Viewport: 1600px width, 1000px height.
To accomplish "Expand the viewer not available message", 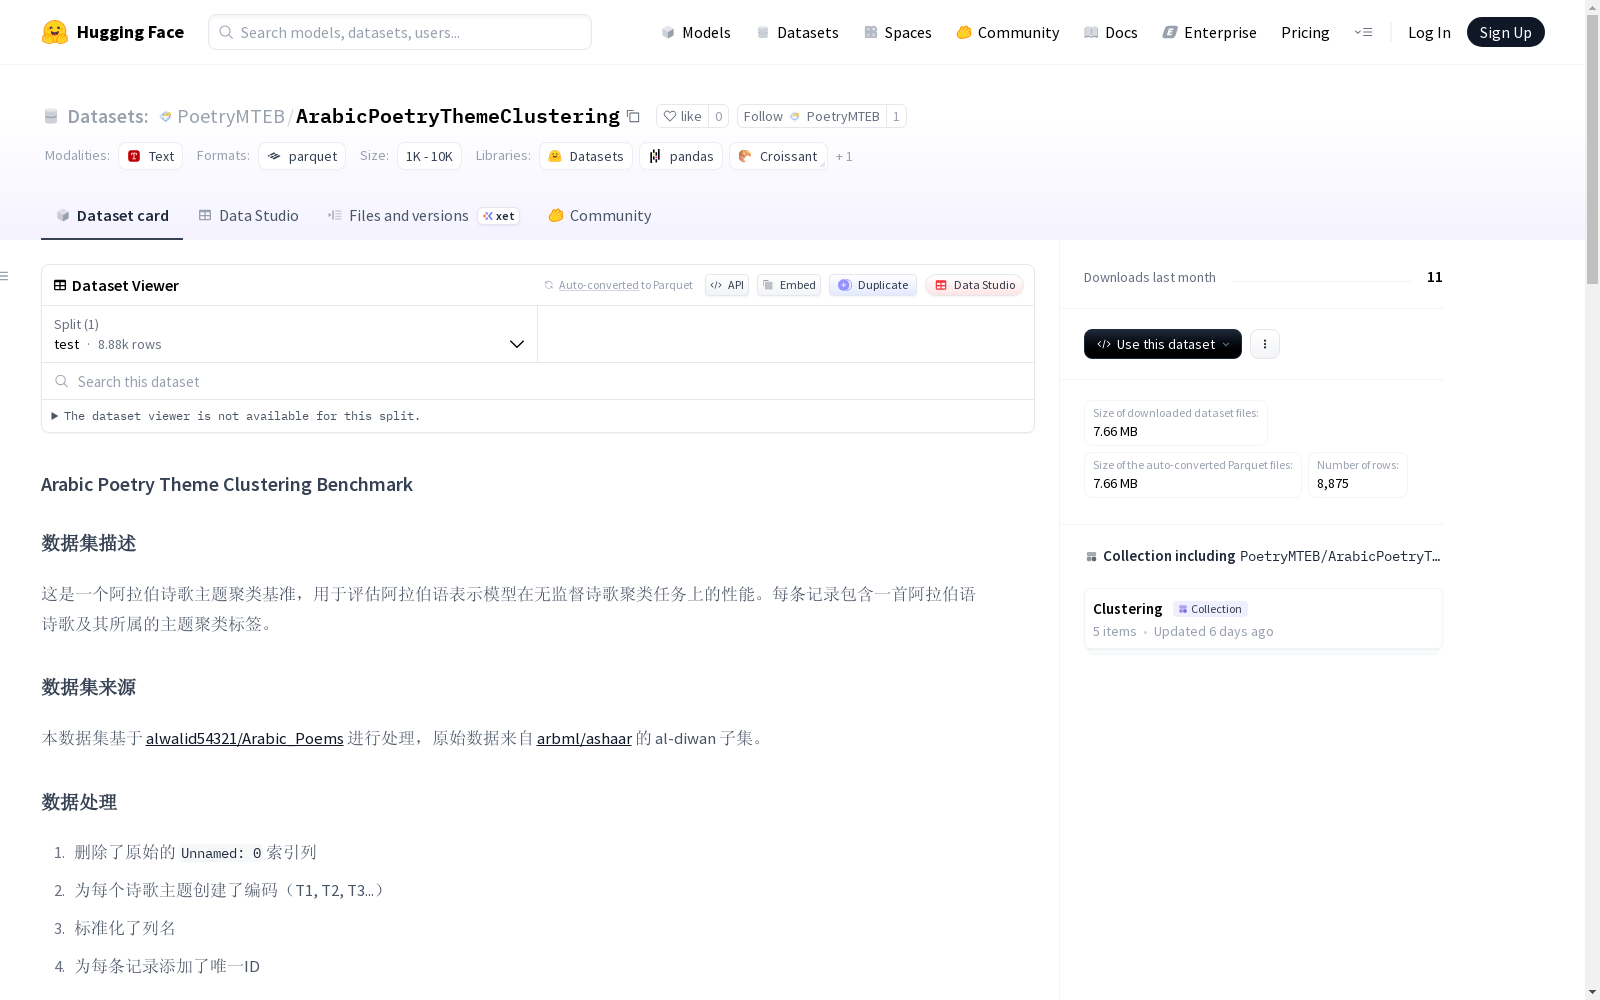I will [x=236, y=416].
